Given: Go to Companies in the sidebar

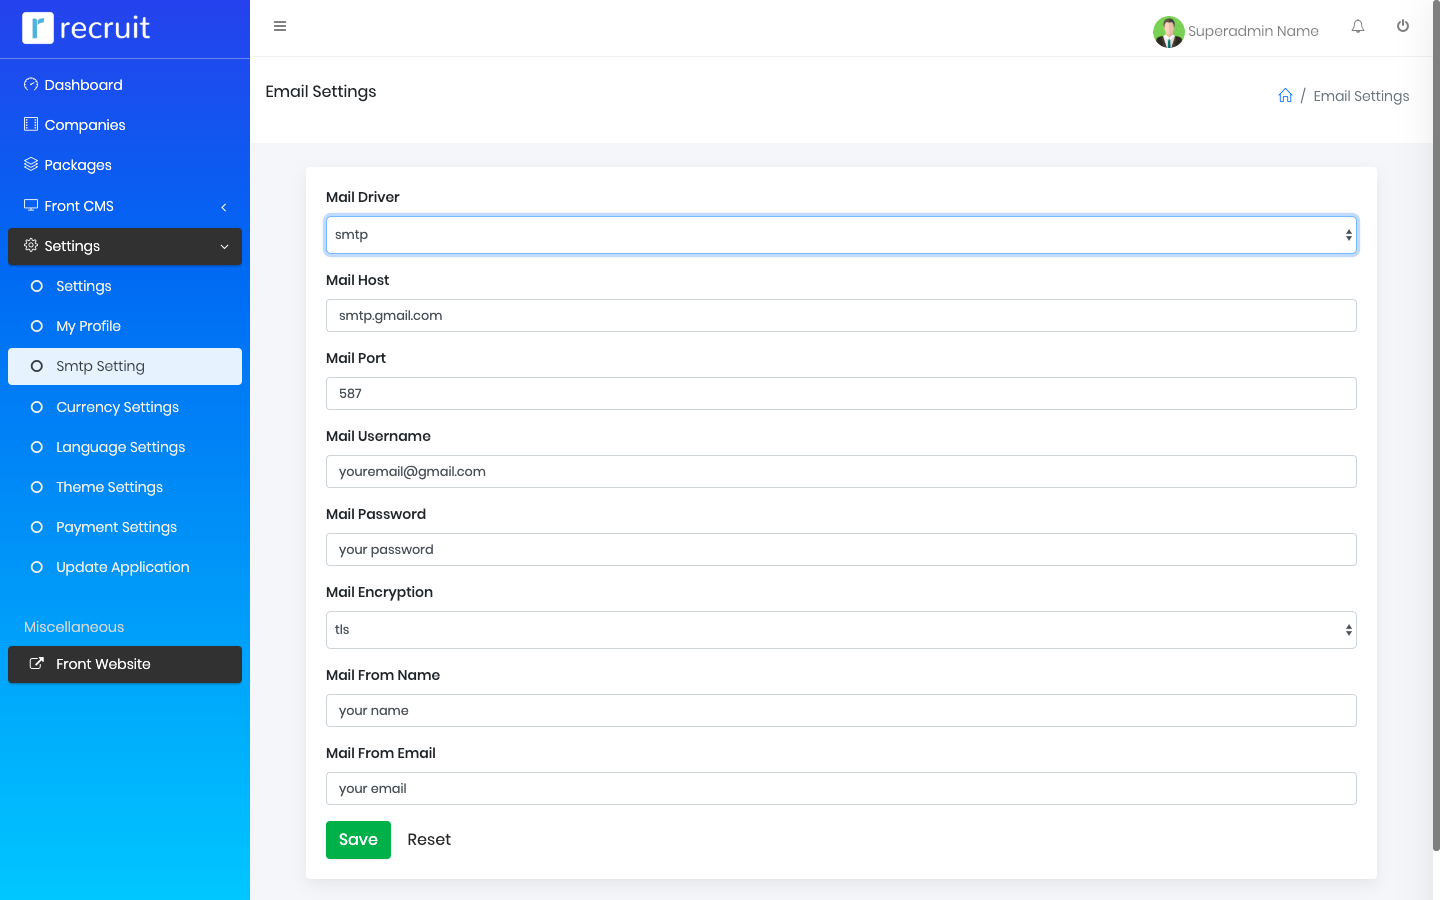Looking at the screenshot, I should coord(85,125).
